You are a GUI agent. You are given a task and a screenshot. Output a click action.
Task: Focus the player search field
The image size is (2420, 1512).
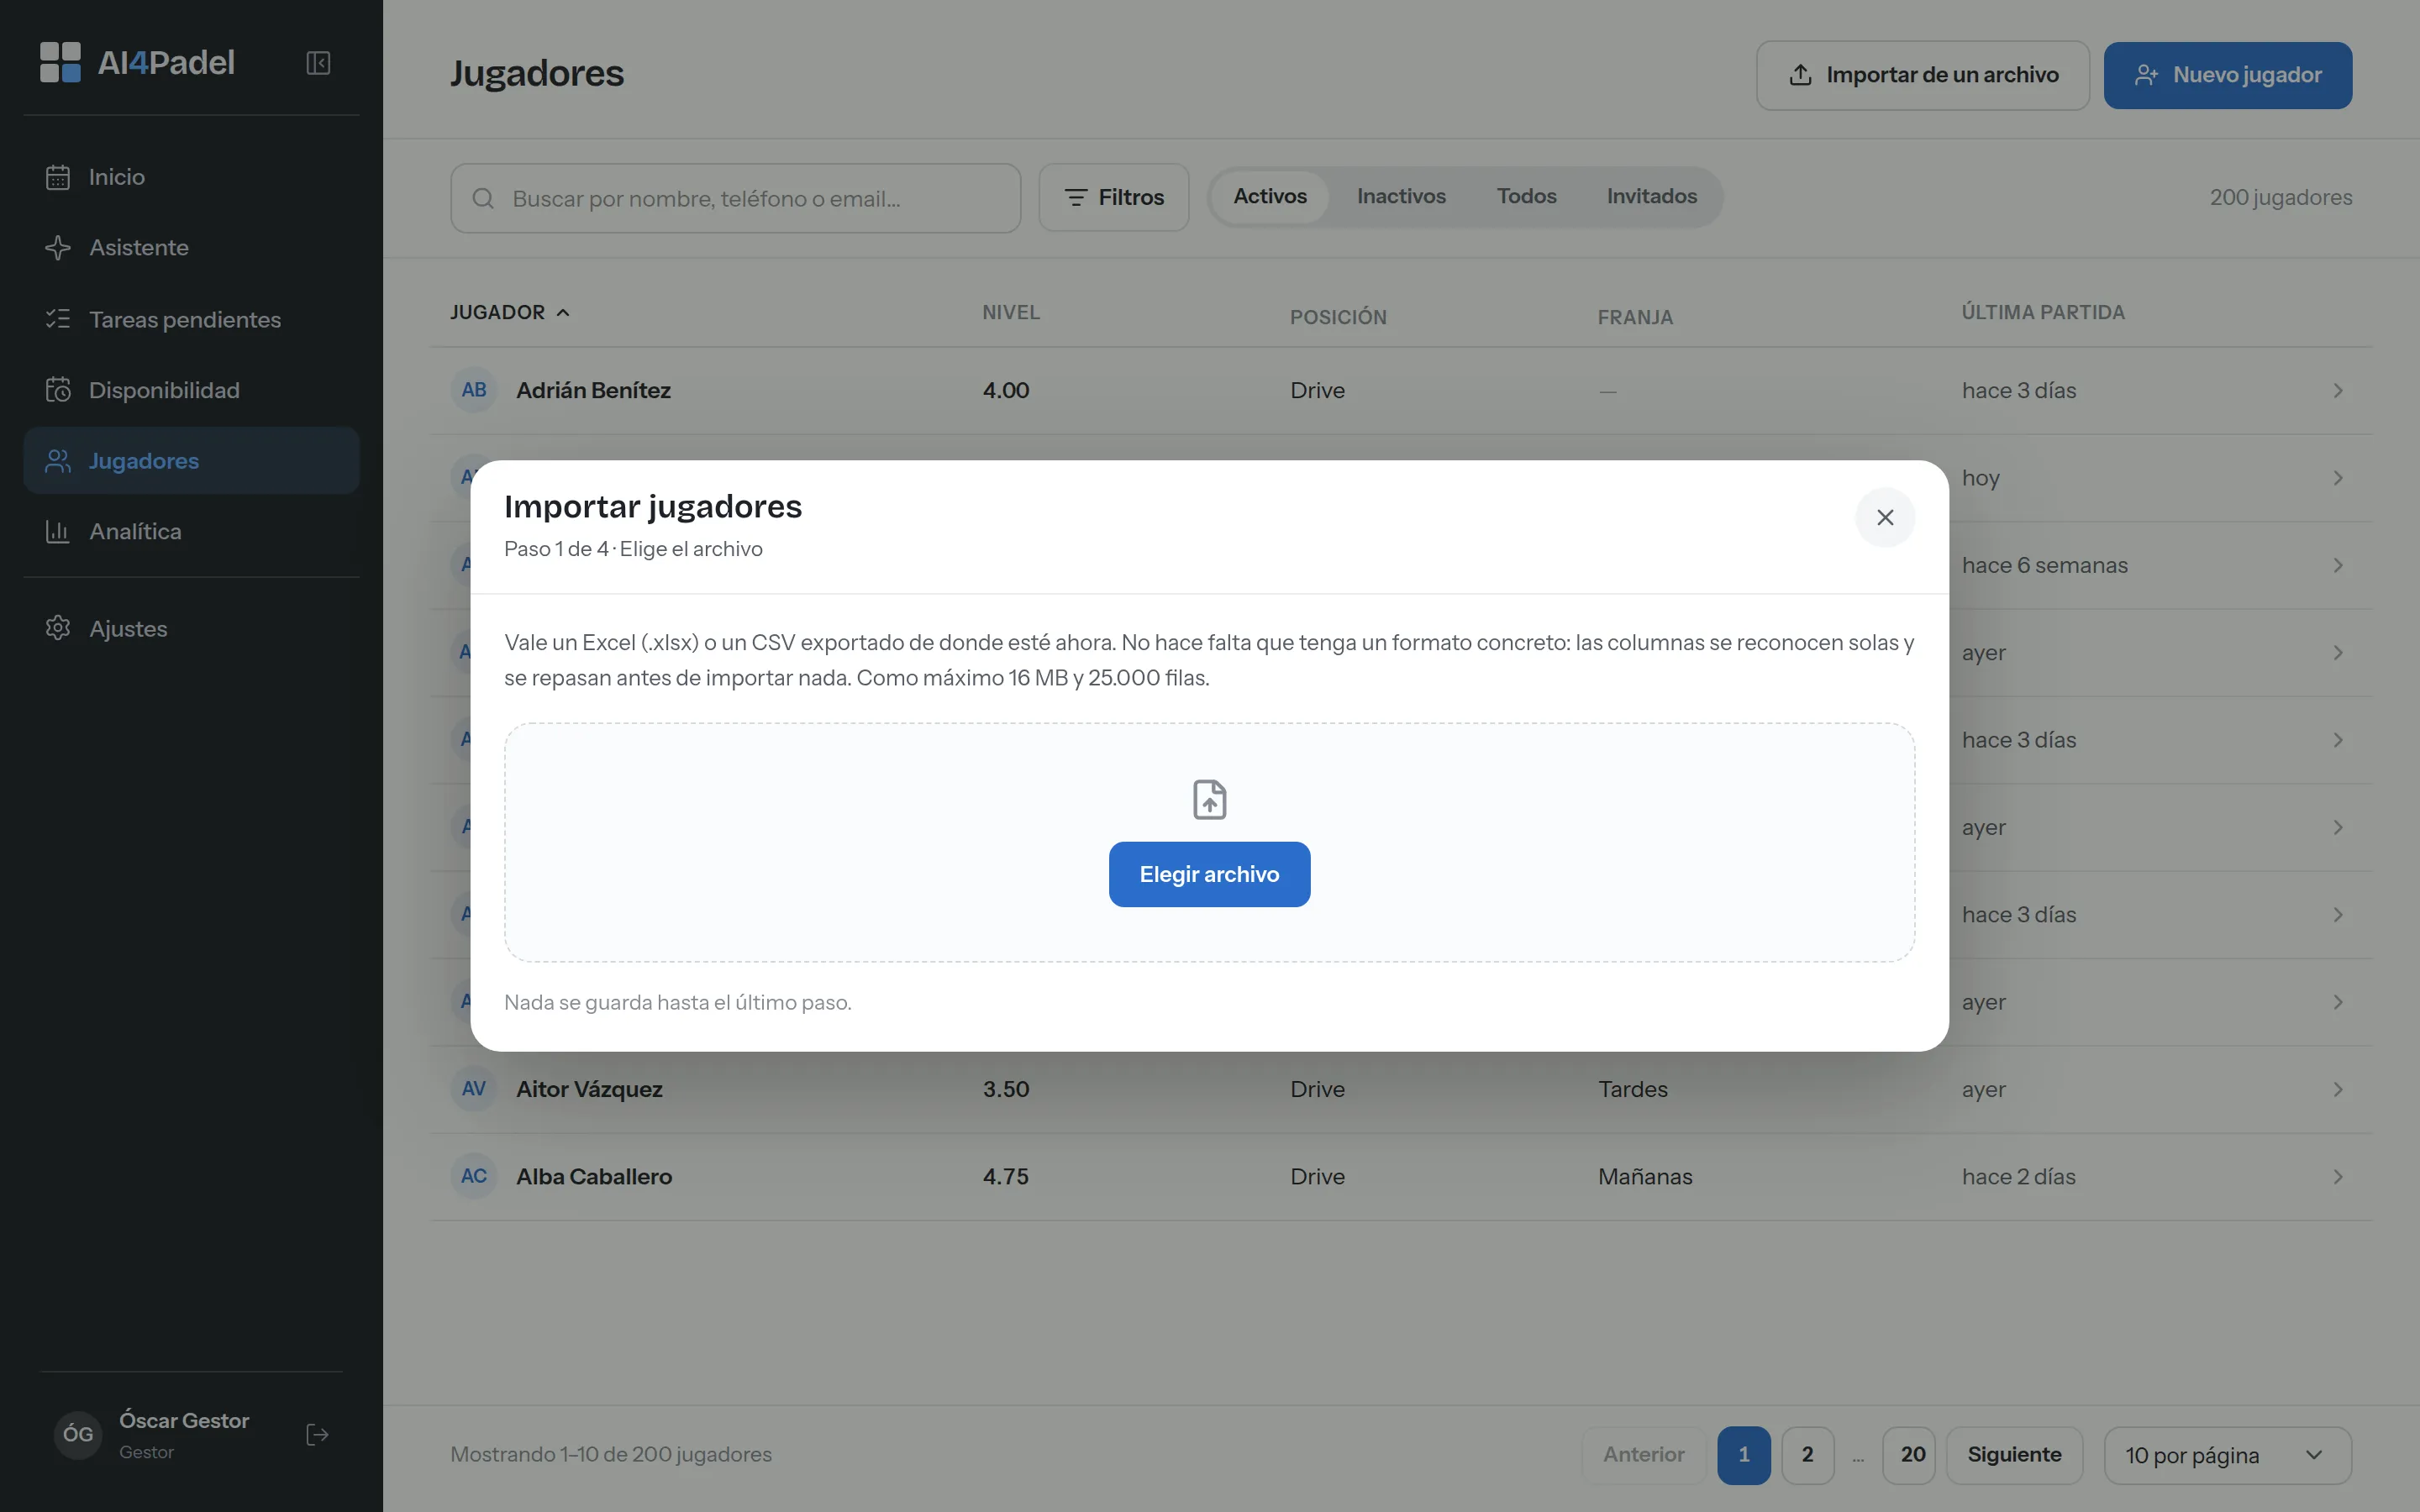[x=735, y=198]
